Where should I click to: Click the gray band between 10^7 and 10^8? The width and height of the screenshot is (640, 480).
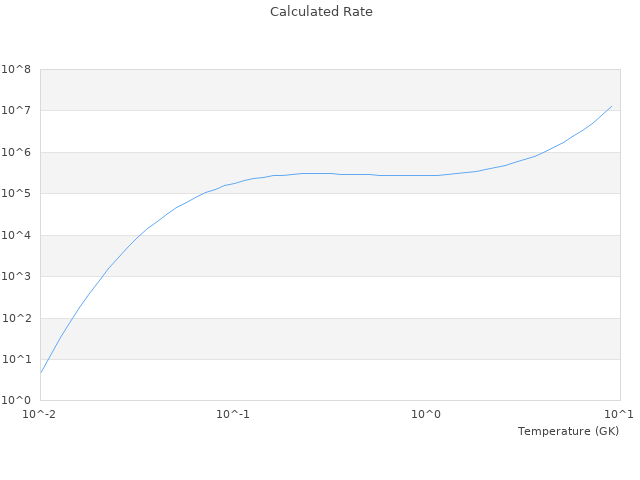(x=330, y=90)
